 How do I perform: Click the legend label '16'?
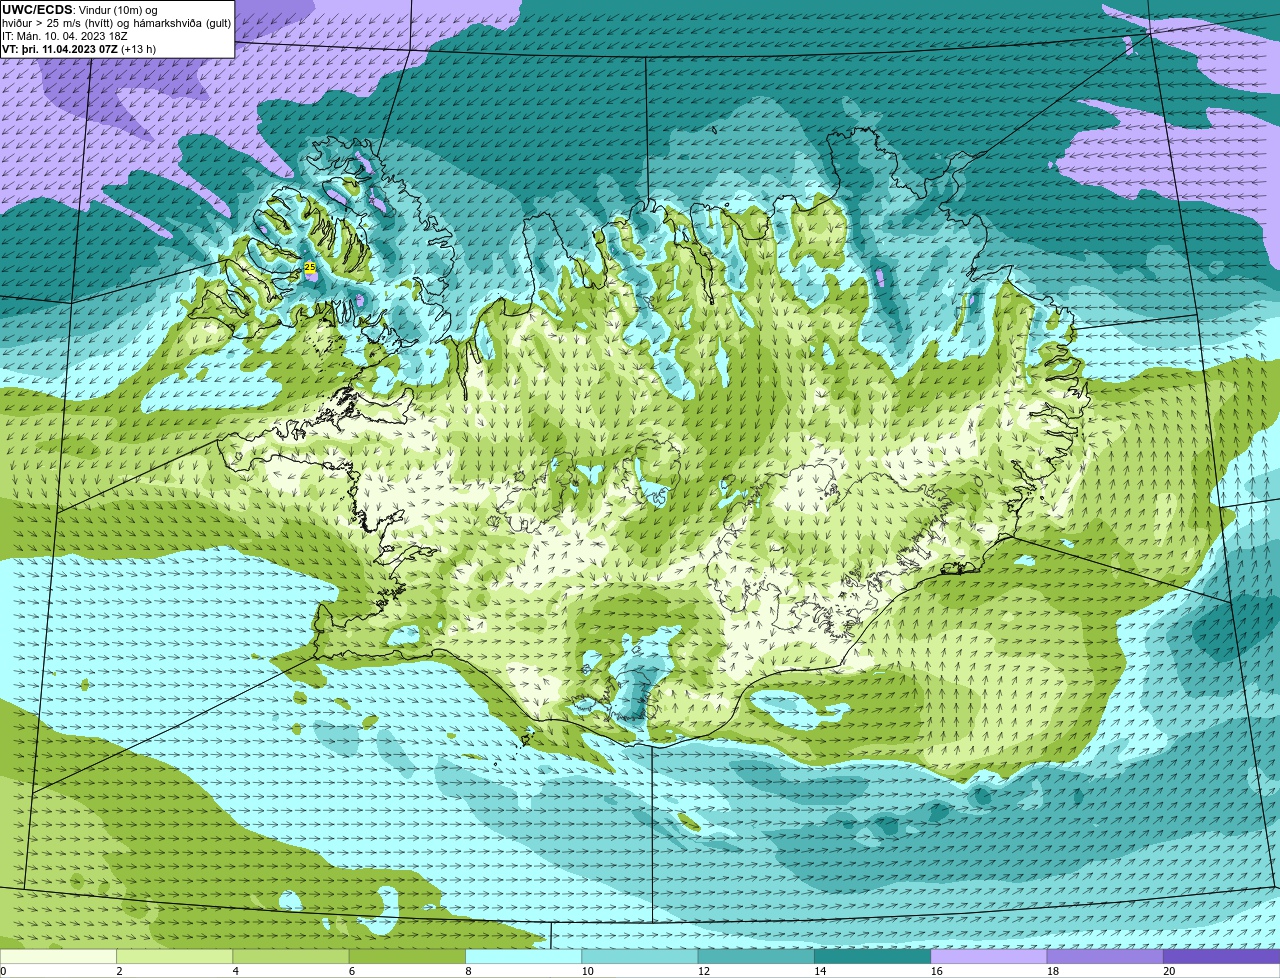click(936, 971)
